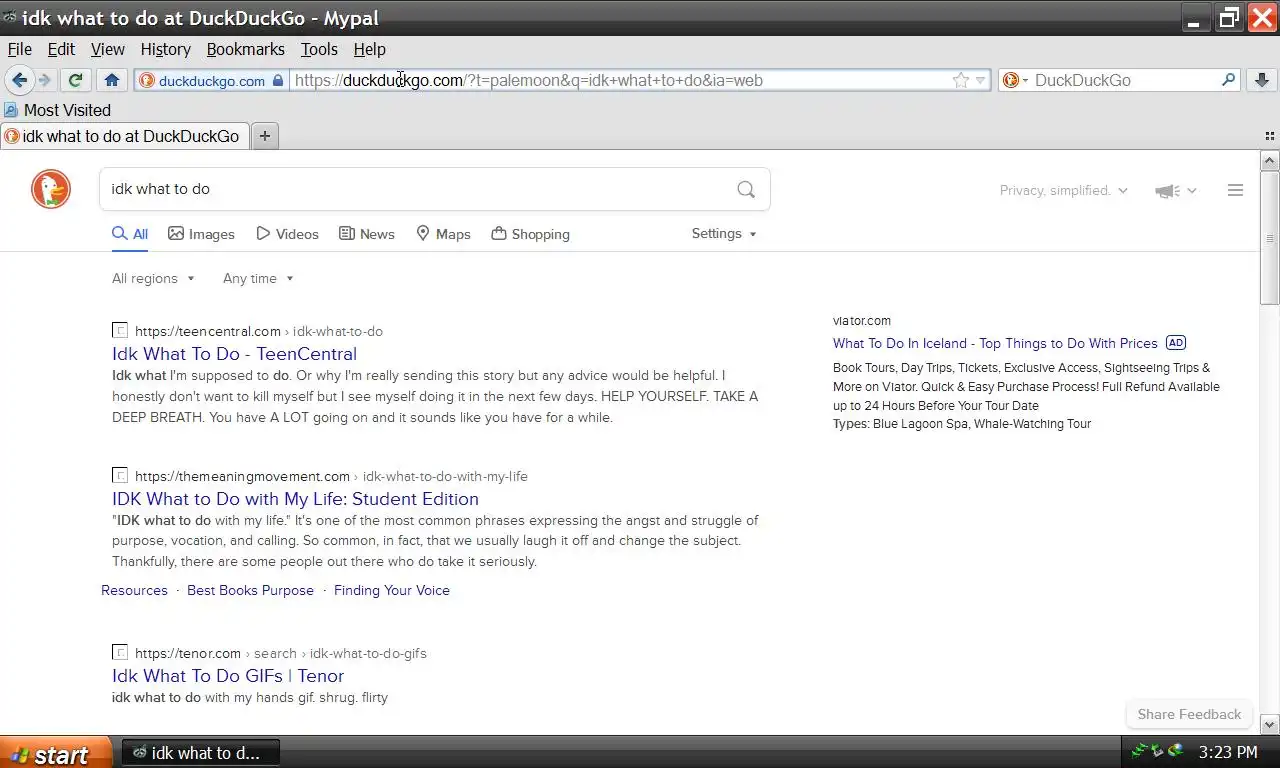
Task: Click the 'idk what to d...' taskbar button
Action: (x=201, y=753)
